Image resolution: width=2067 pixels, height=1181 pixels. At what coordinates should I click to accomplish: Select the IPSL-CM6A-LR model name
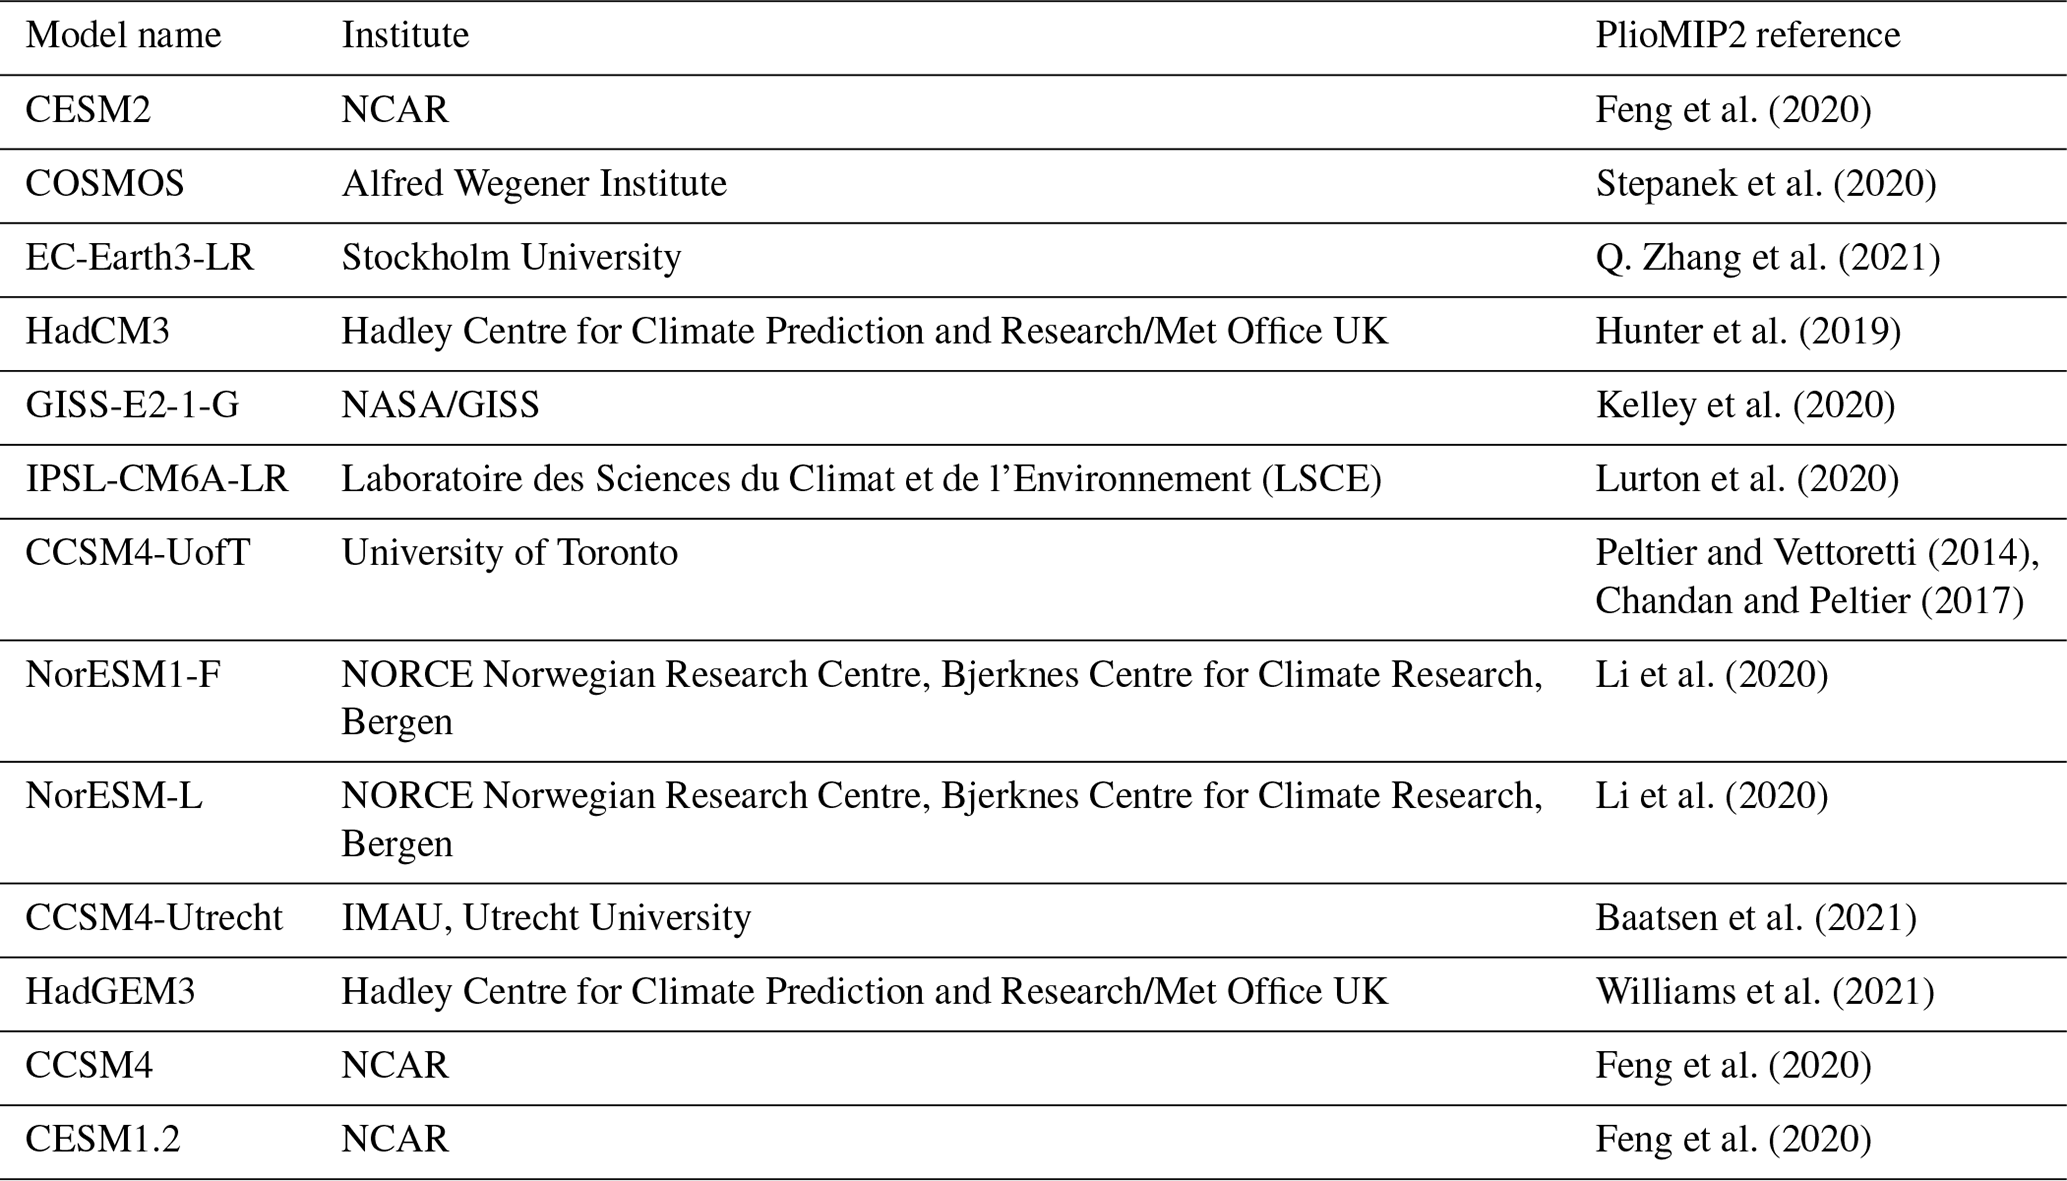pos(157,479)
